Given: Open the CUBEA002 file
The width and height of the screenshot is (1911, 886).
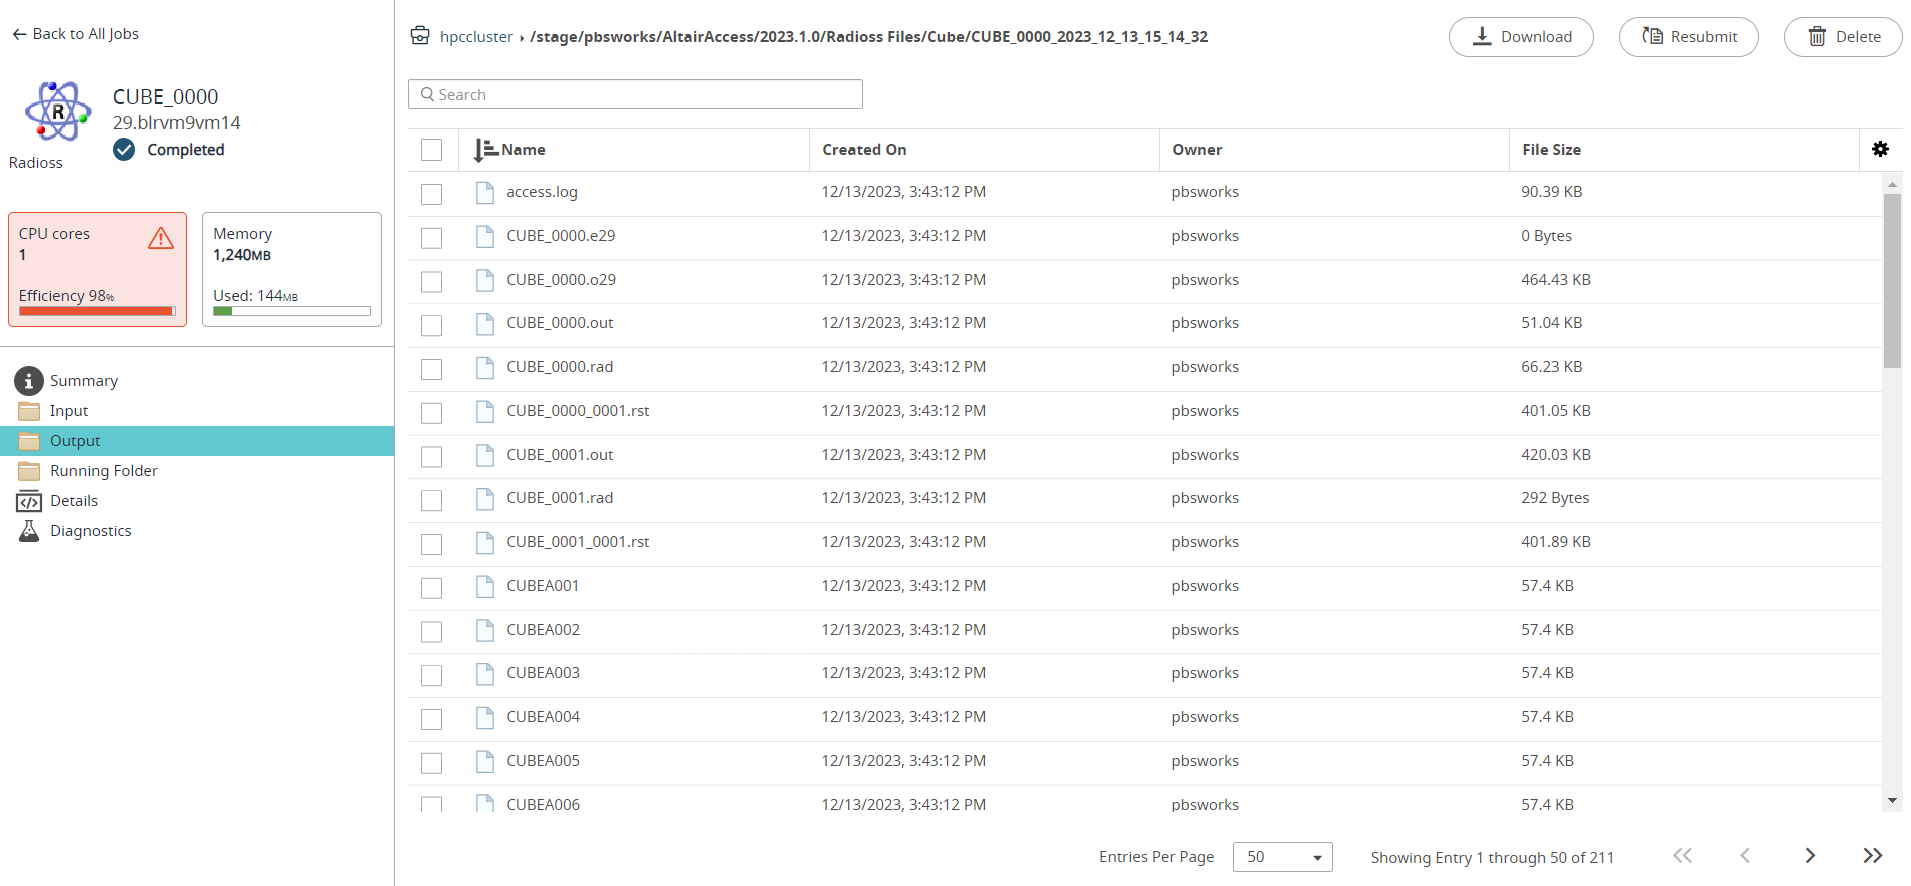Looking at the screenshot, I should [543, 630].
